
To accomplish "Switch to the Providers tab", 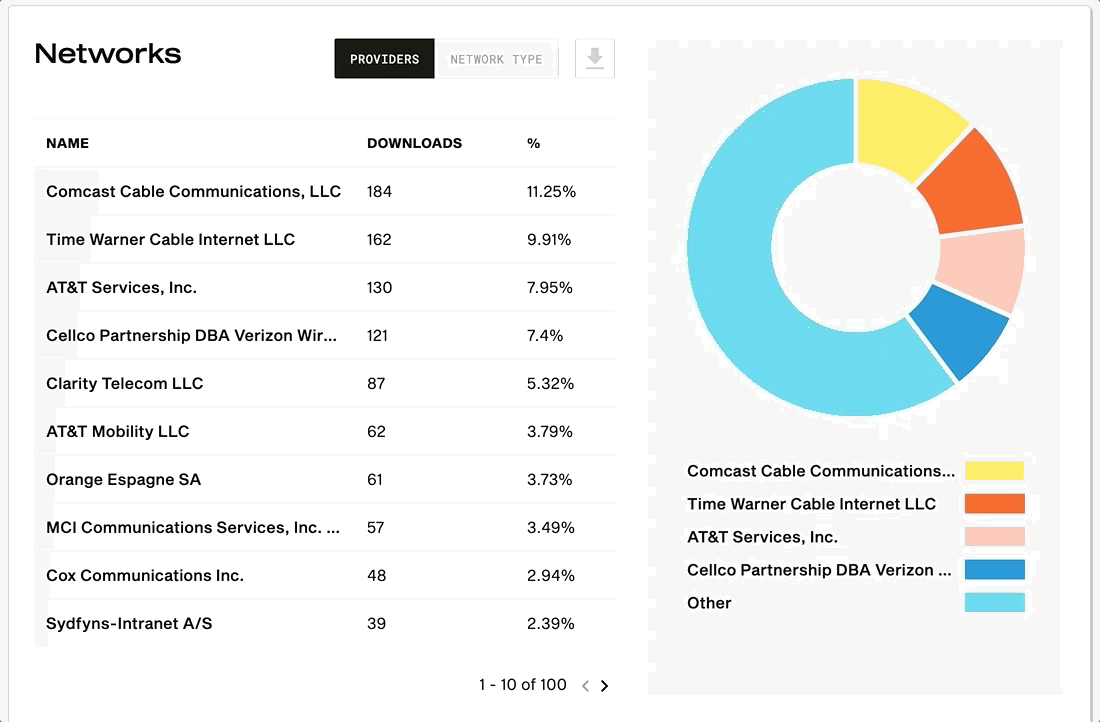I will point(384,59).
